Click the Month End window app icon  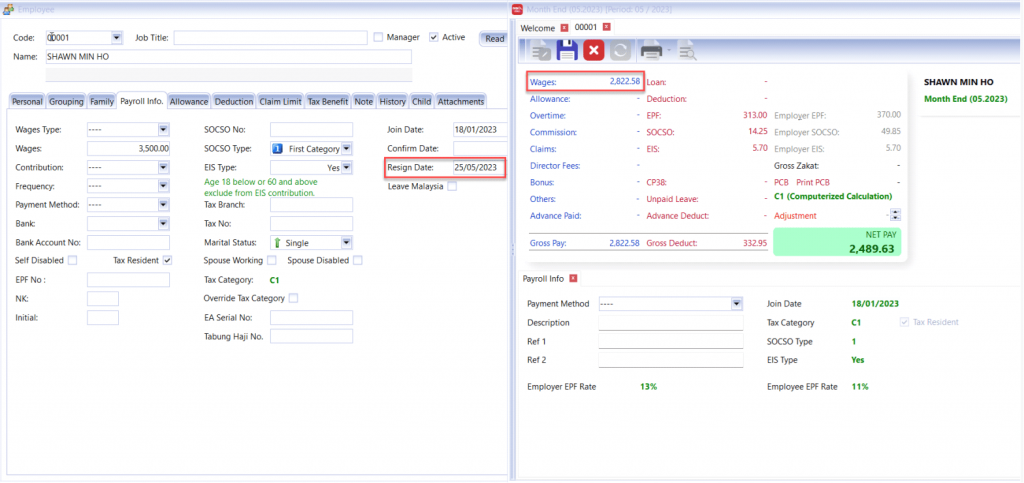click(517, 9)
